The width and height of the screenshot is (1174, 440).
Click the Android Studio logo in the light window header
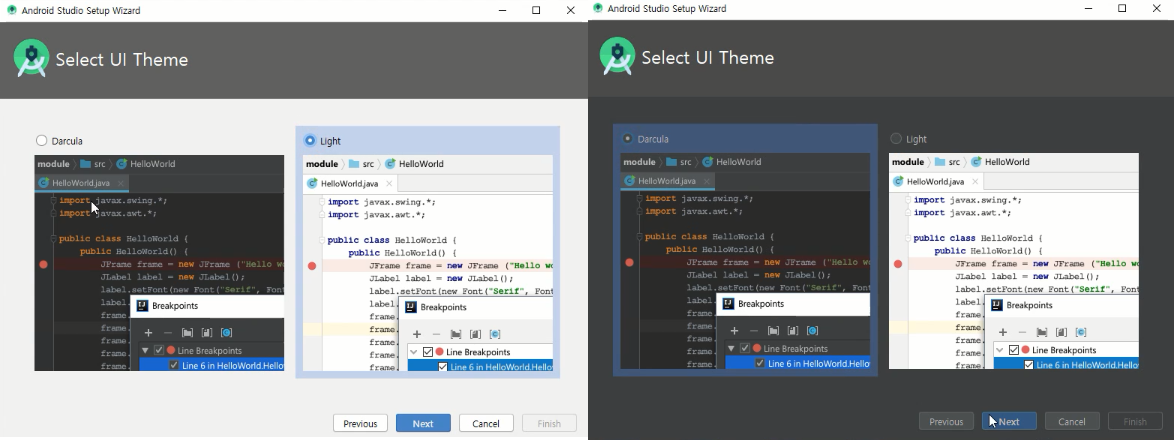(31, 58)
